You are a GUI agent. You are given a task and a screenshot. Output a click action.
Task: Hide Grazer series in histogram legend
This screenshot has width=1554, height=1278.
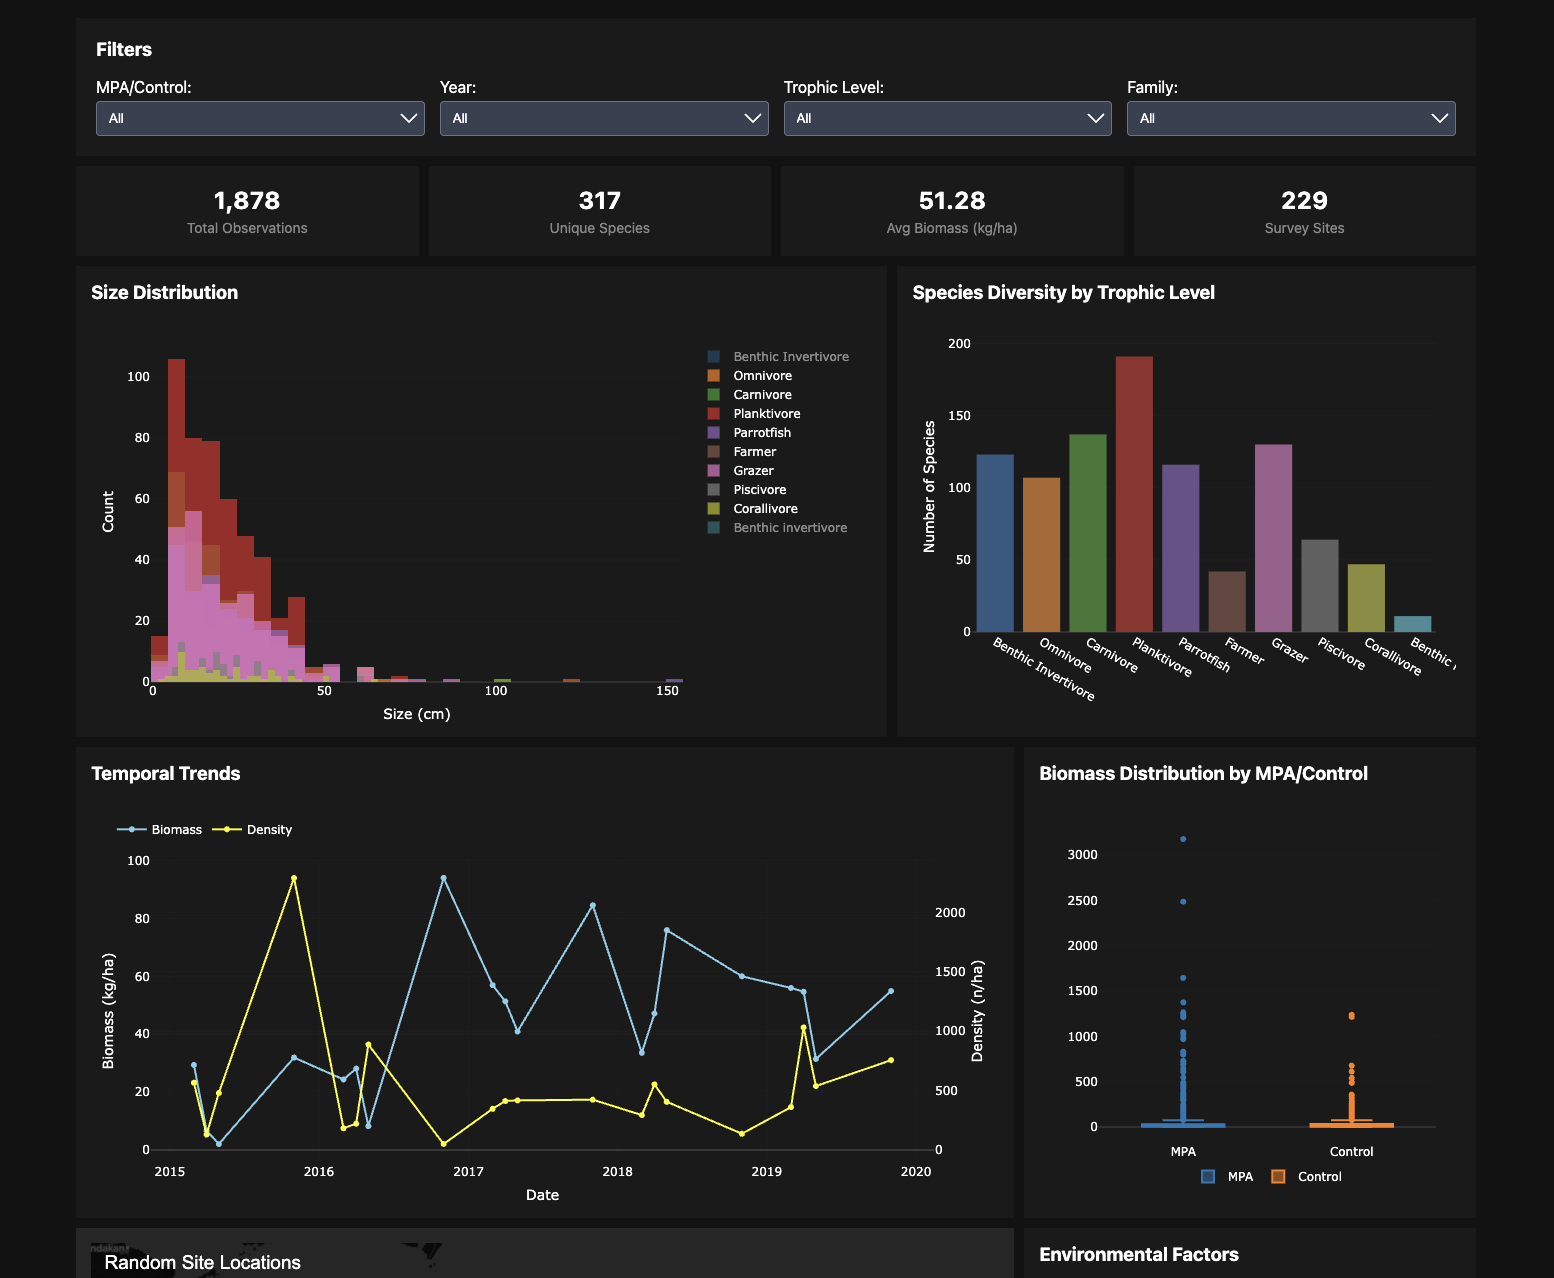753,471
